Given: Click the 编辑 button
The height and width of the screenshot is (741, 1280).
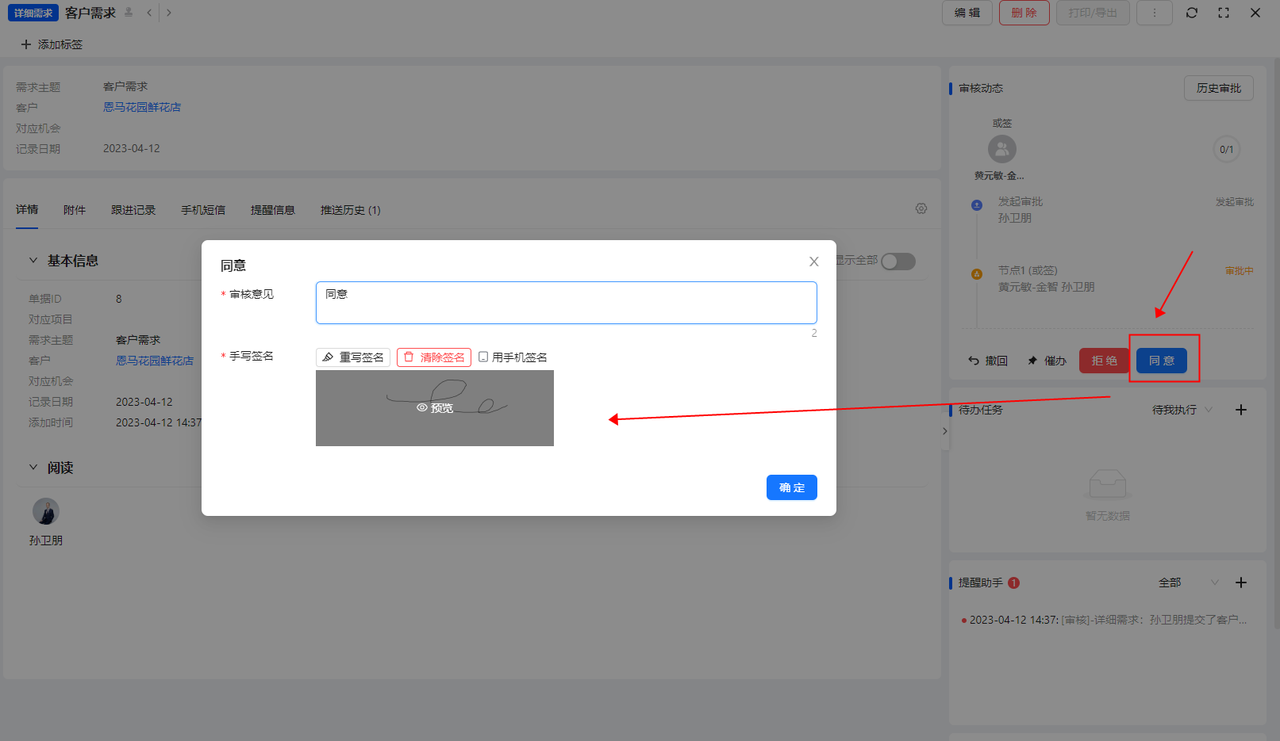Looking at the screenshot, I should tap(967, 13).
